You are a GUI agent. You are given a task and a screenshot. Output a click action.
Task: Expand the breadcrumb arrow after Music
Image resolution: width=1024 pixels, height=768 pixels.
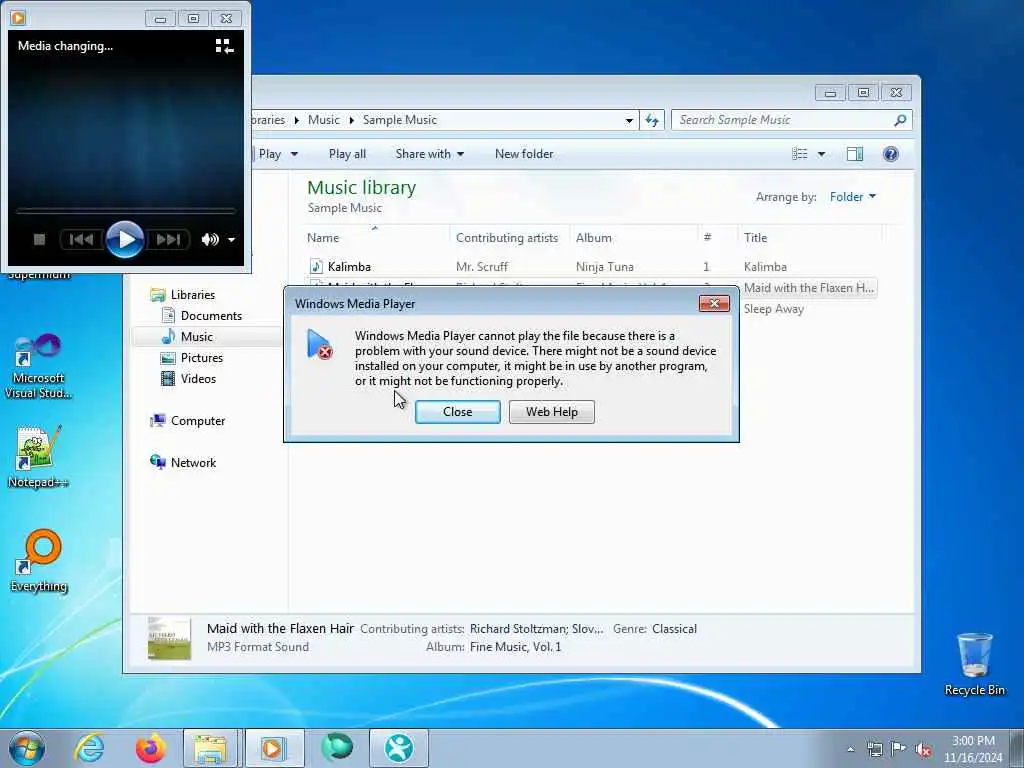[351, 120]
